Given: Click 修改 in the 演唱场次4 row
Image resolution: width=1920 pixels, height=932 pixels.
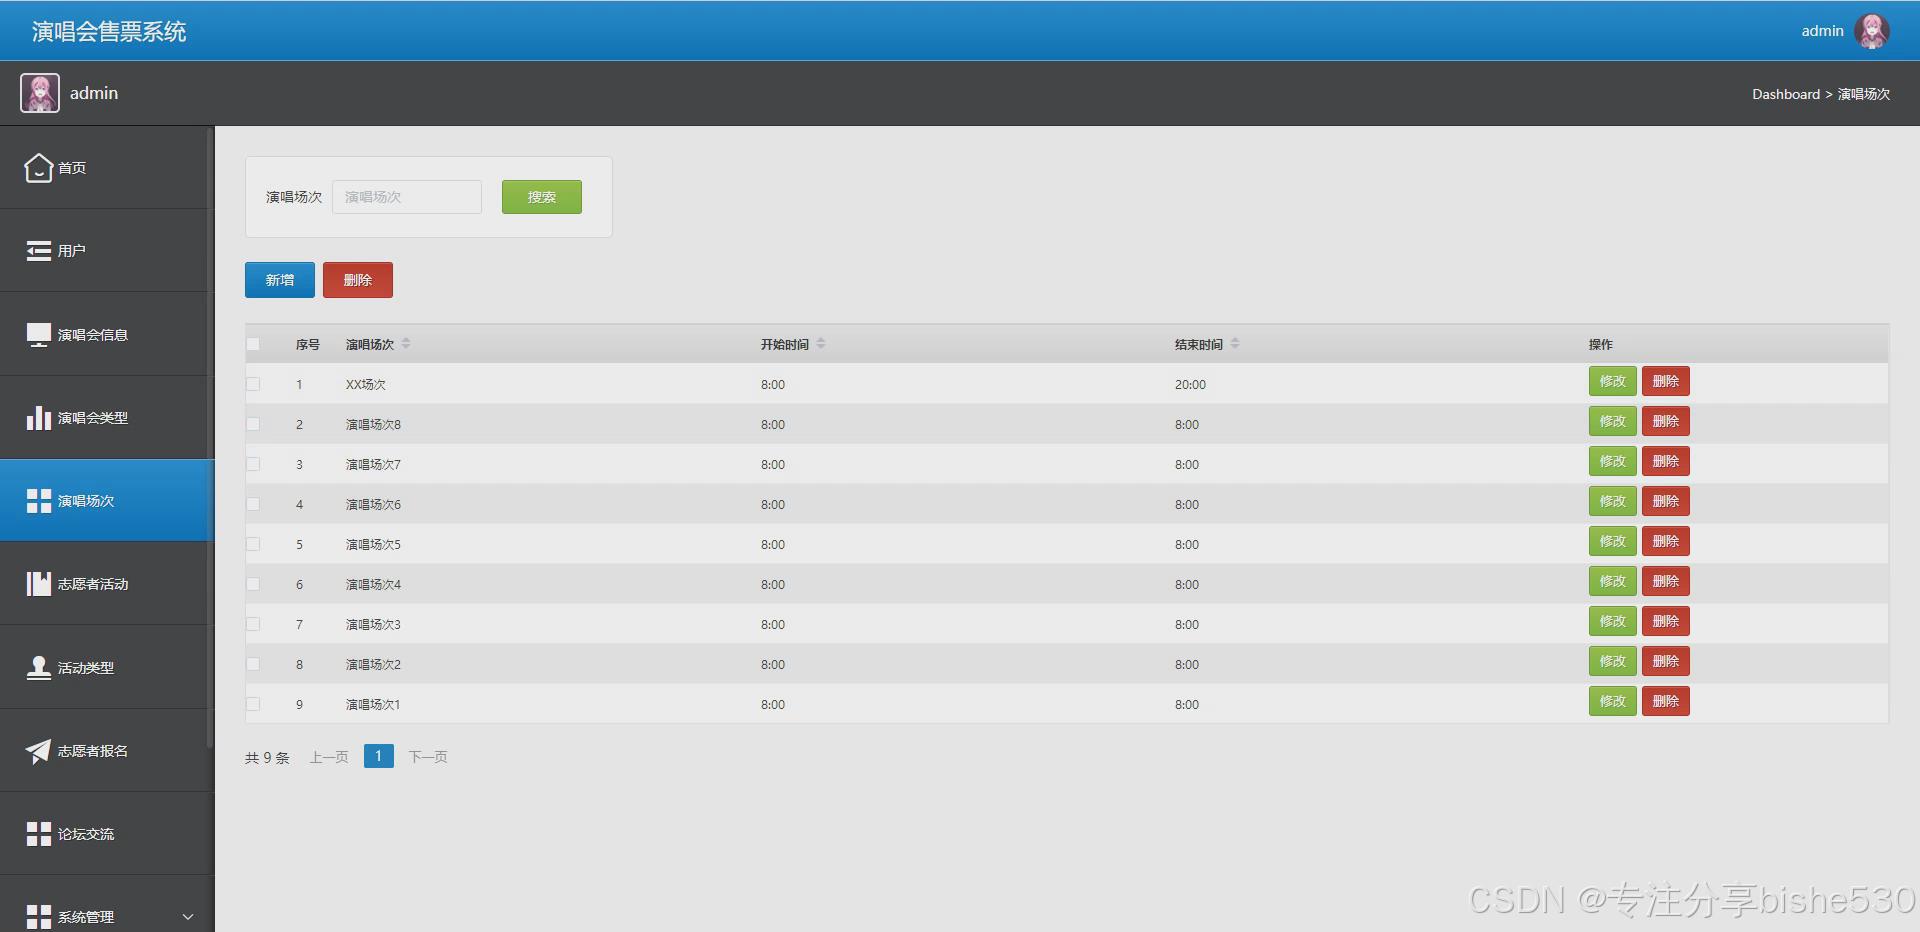Looking at the screenshot, I should (1613, 581).
